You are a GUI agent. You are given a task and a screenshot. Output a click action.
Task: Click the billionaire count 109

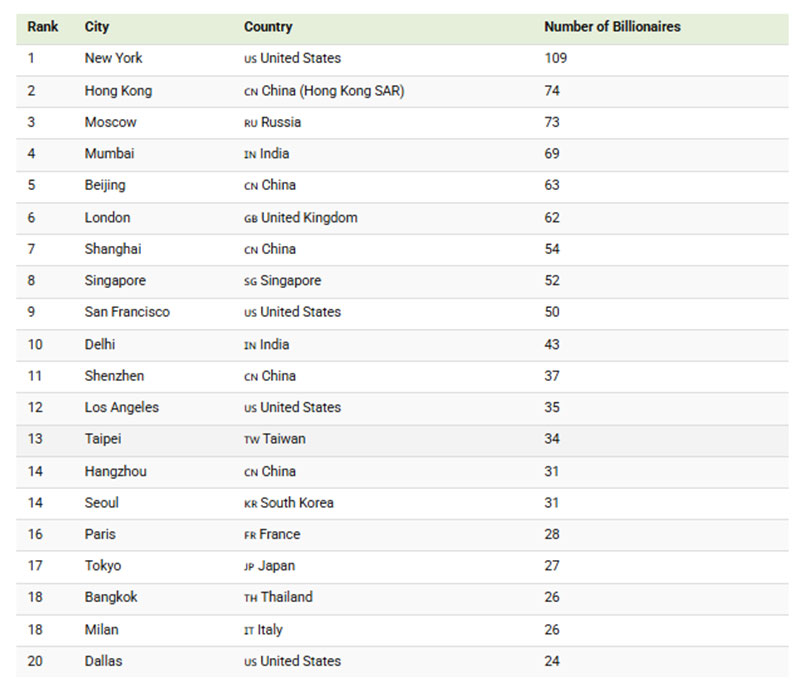[x=555, y=58]
